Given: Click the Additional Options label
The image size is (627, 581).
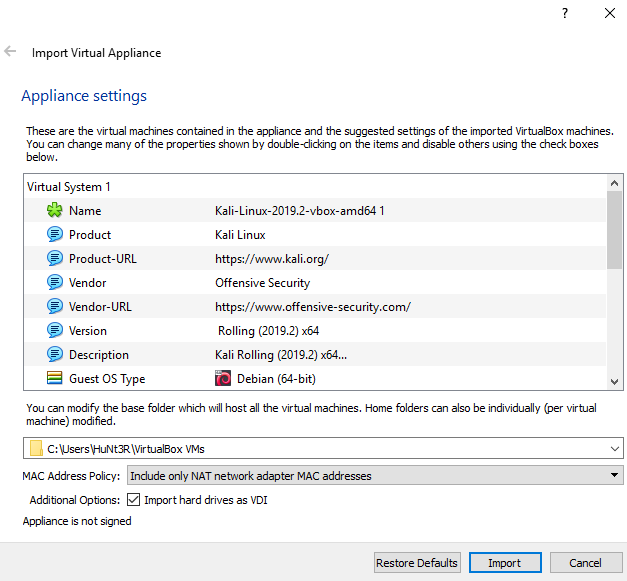Looking at the screenshot, I should [x=75, y=500].
